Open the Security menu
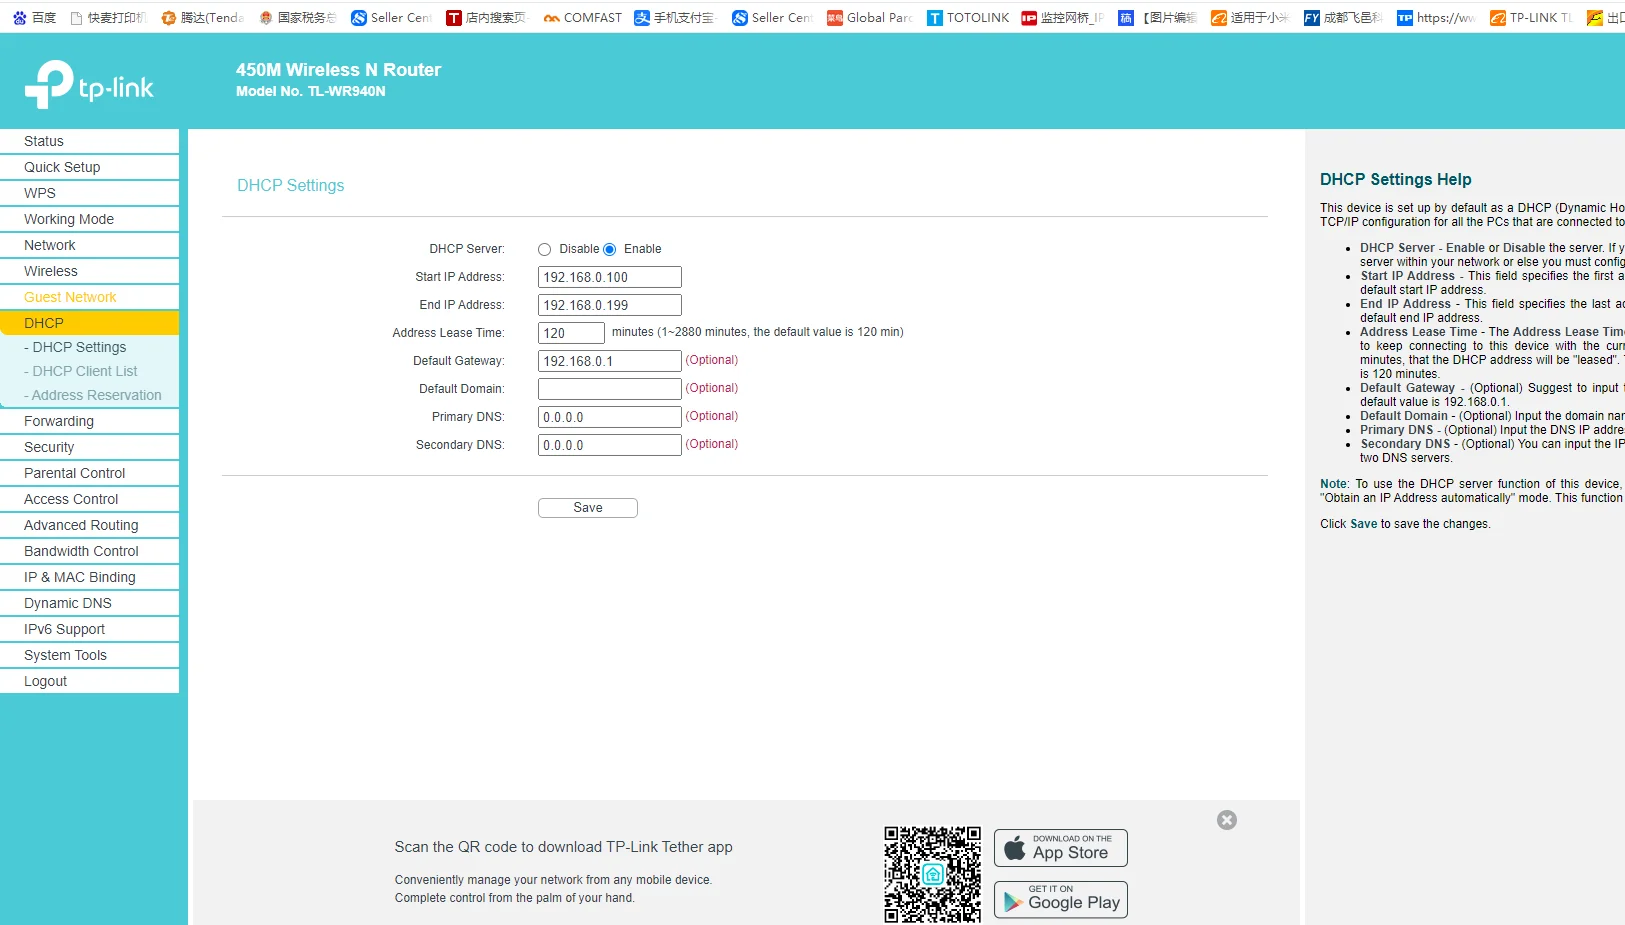 click(89, 447)
